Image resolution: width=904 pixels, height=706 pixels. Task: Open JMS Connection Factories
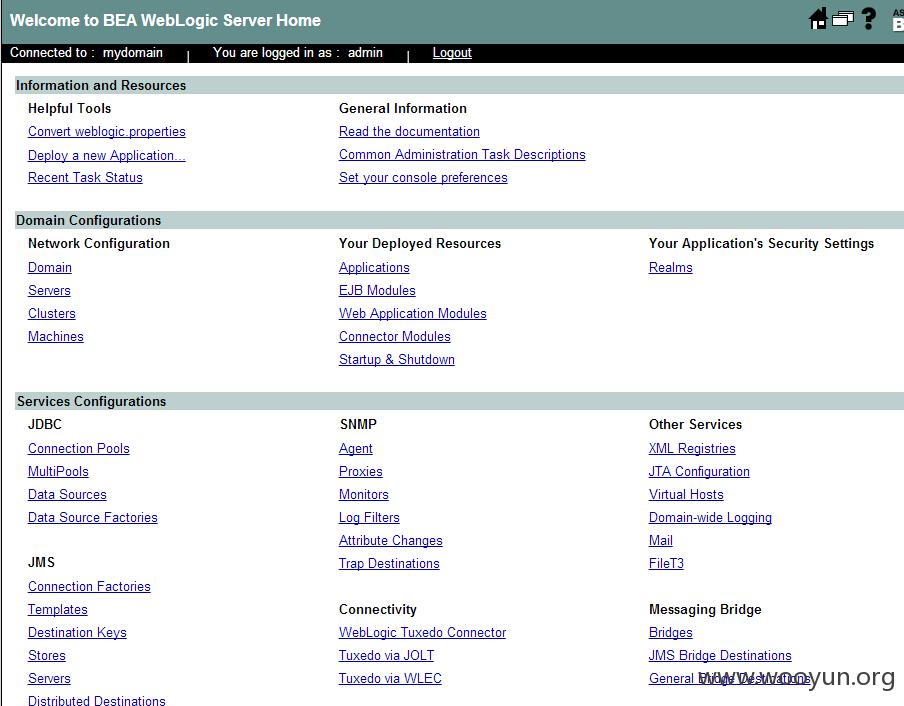(x=89, y=587)
